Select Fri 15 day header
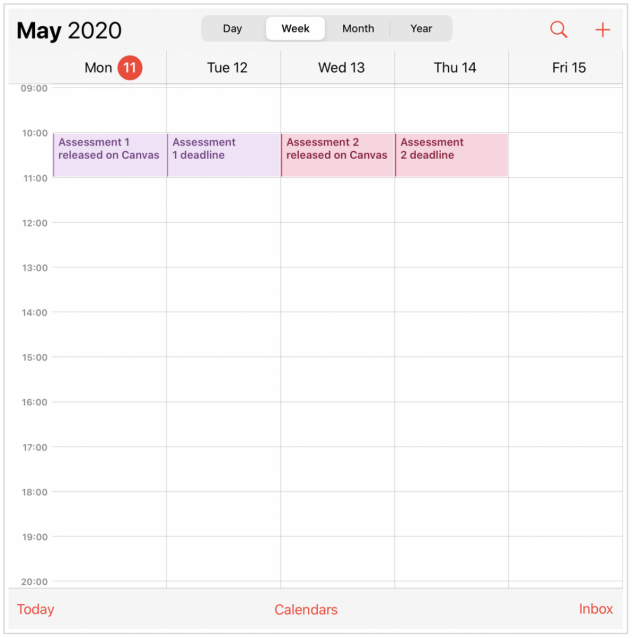This screenshot has height=638, width=633. (569, 68)
